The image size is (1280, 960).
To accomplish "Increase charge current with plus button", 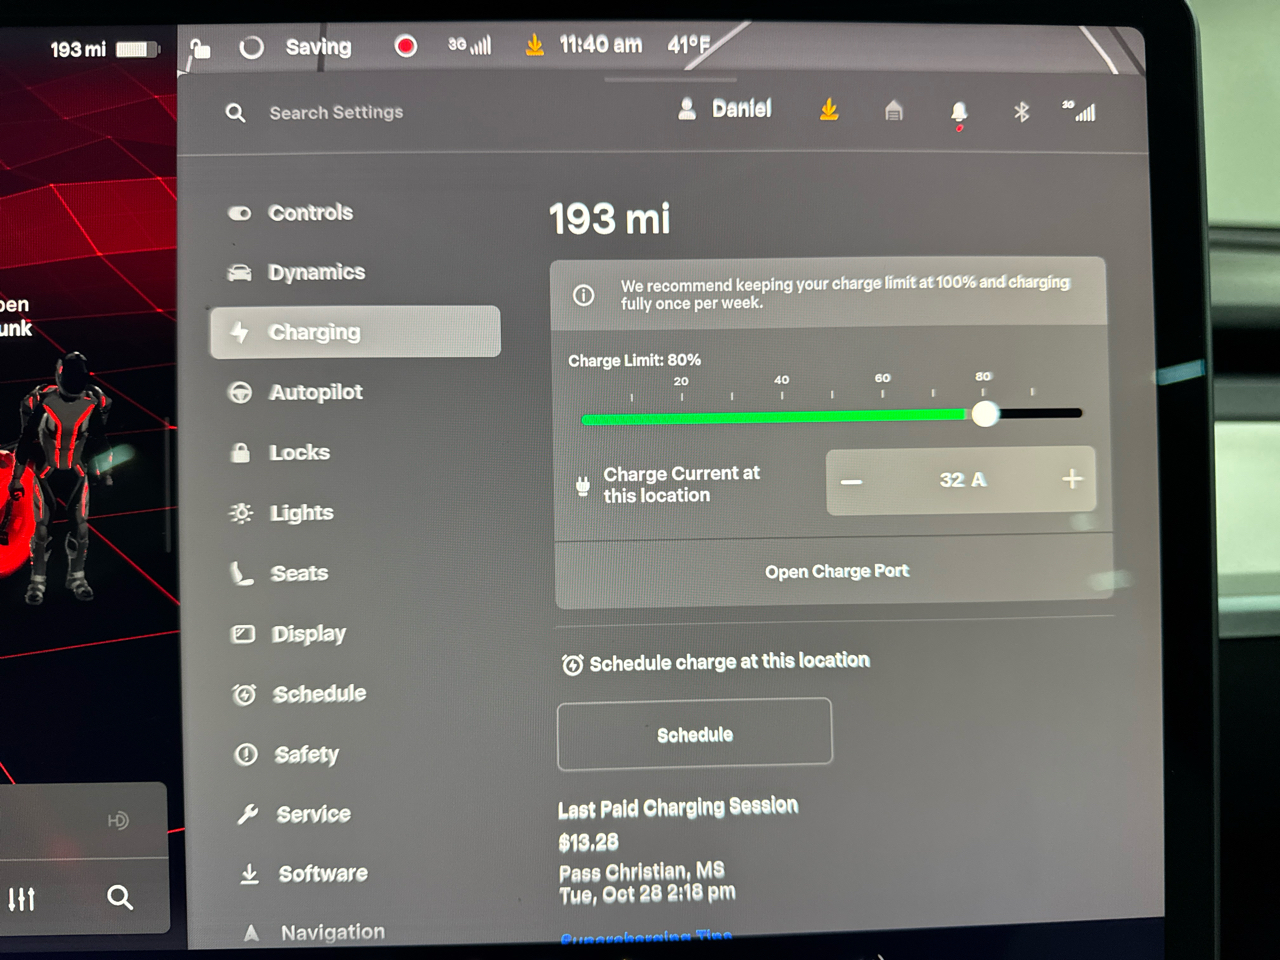I will click(1071, 480).
